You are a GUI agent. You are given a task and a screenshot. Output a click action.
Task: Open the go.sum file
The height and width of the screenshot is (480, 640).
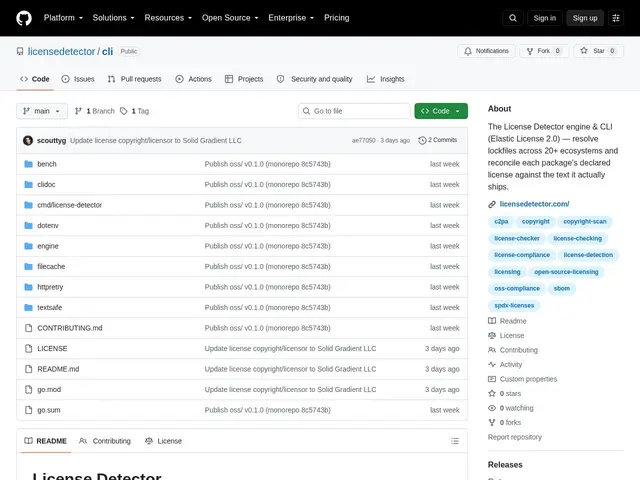click(49, 410)
